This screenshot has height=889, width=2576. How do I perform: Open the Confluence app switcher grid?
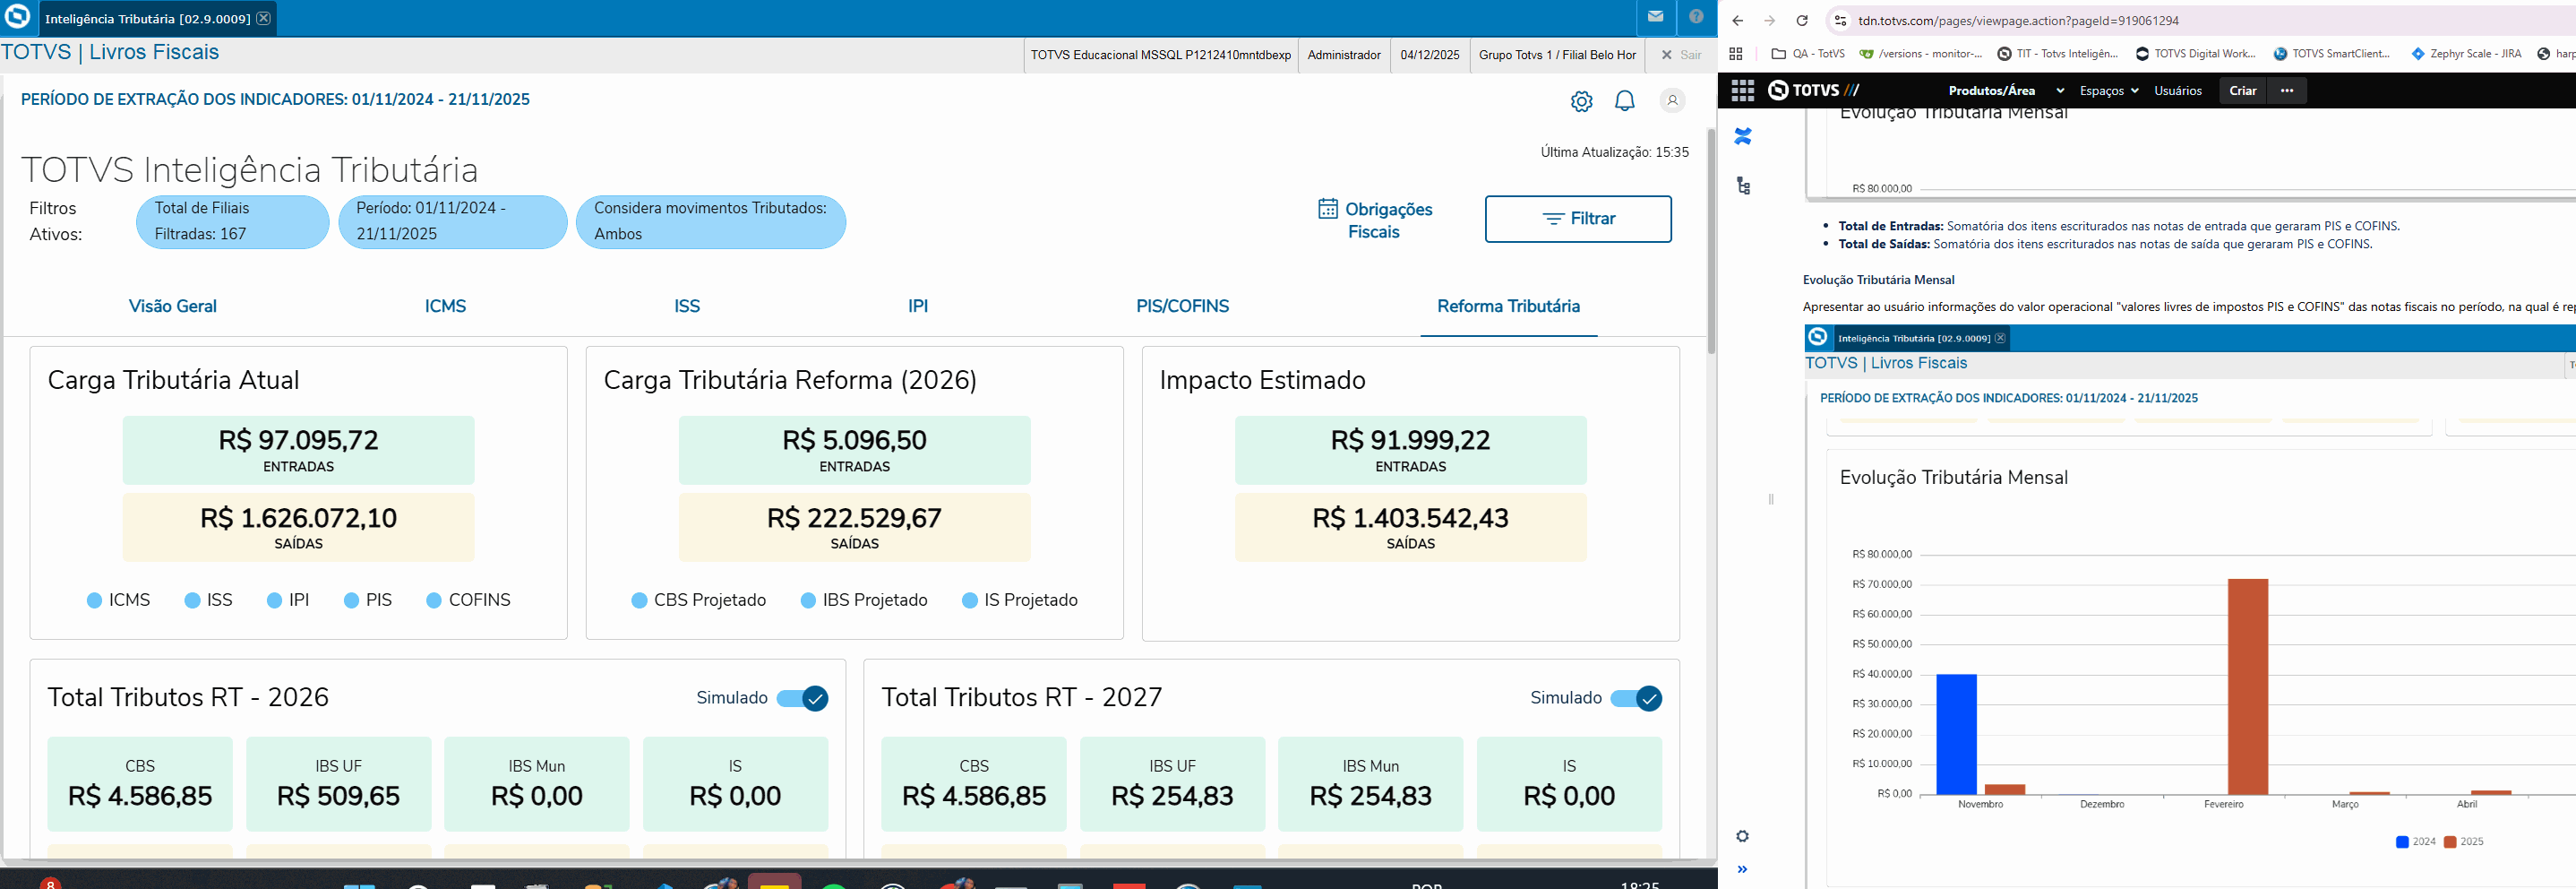click(x=1743, y=91)
